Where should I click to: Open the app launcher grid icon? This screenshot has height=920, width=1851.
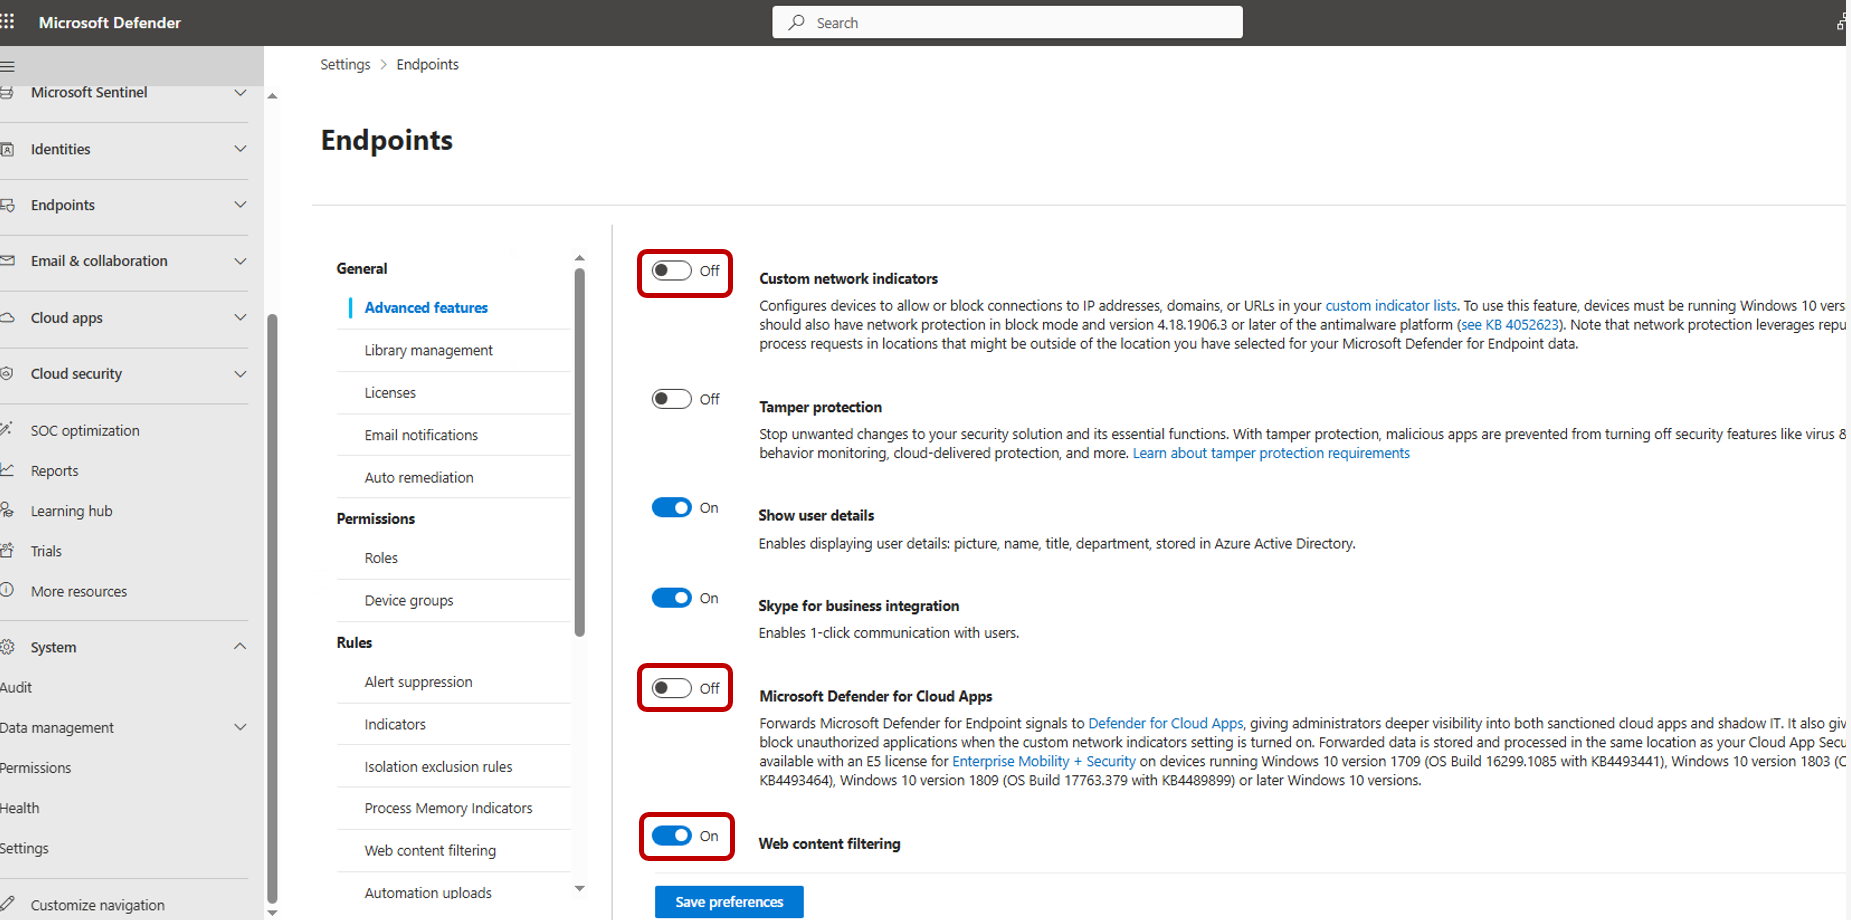click(7, 21)
